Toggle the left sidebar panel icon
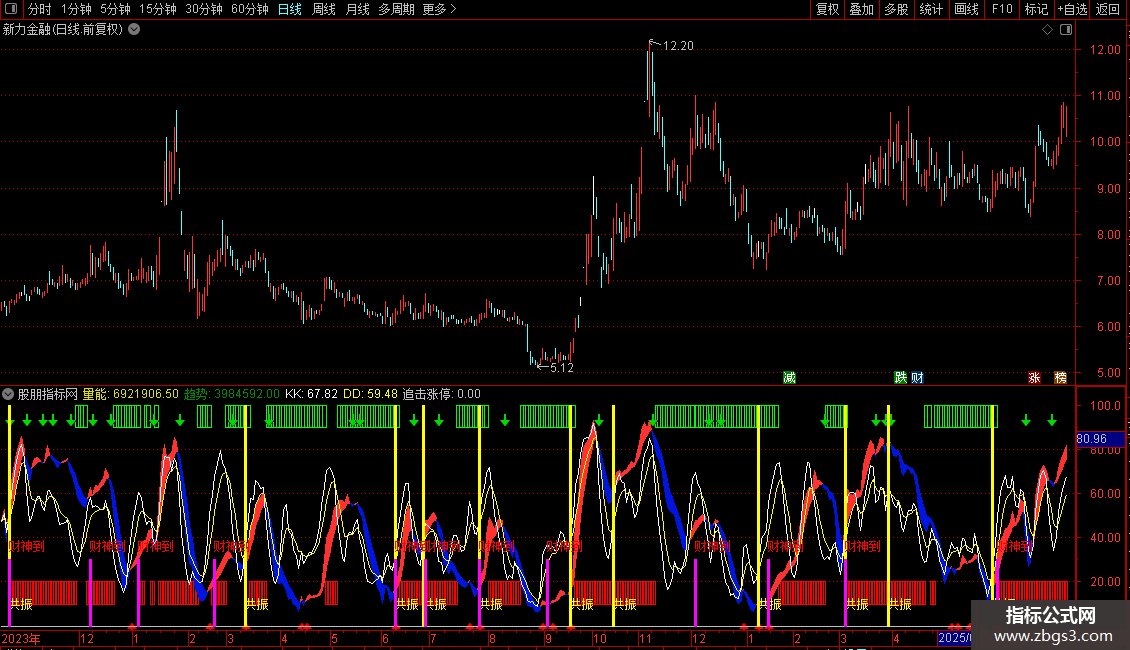Image resolution: width=1130 pixels, height=650 pixels. [11, 9]
